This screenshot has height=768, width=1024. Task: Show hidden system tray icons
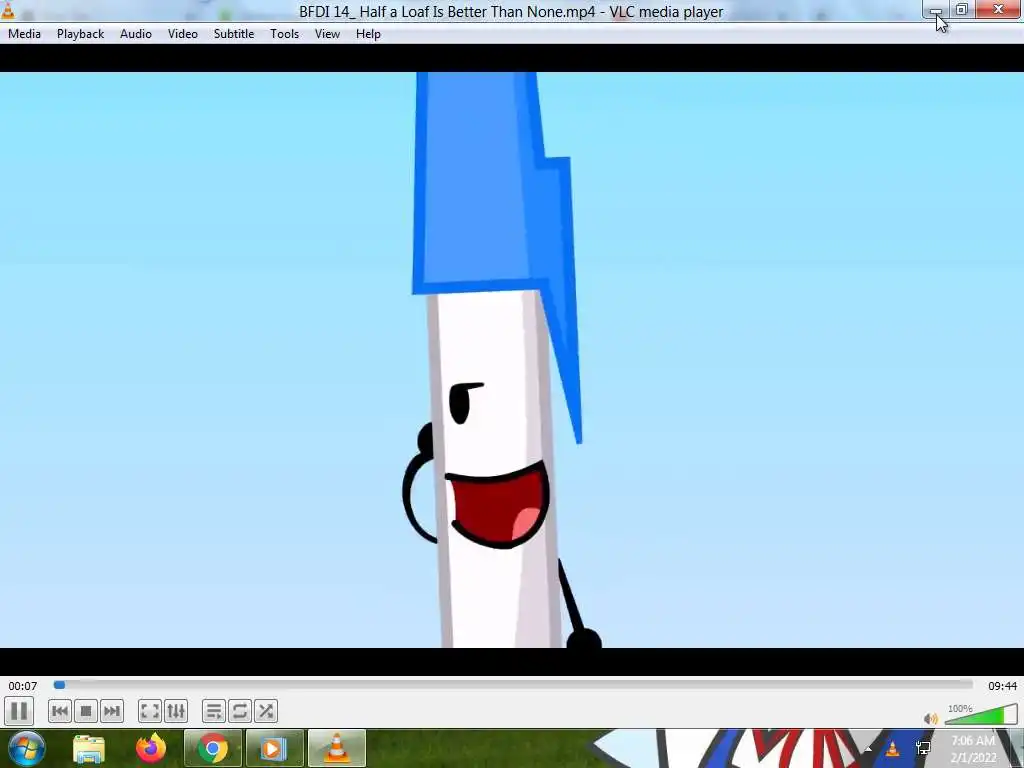[868, 748]
